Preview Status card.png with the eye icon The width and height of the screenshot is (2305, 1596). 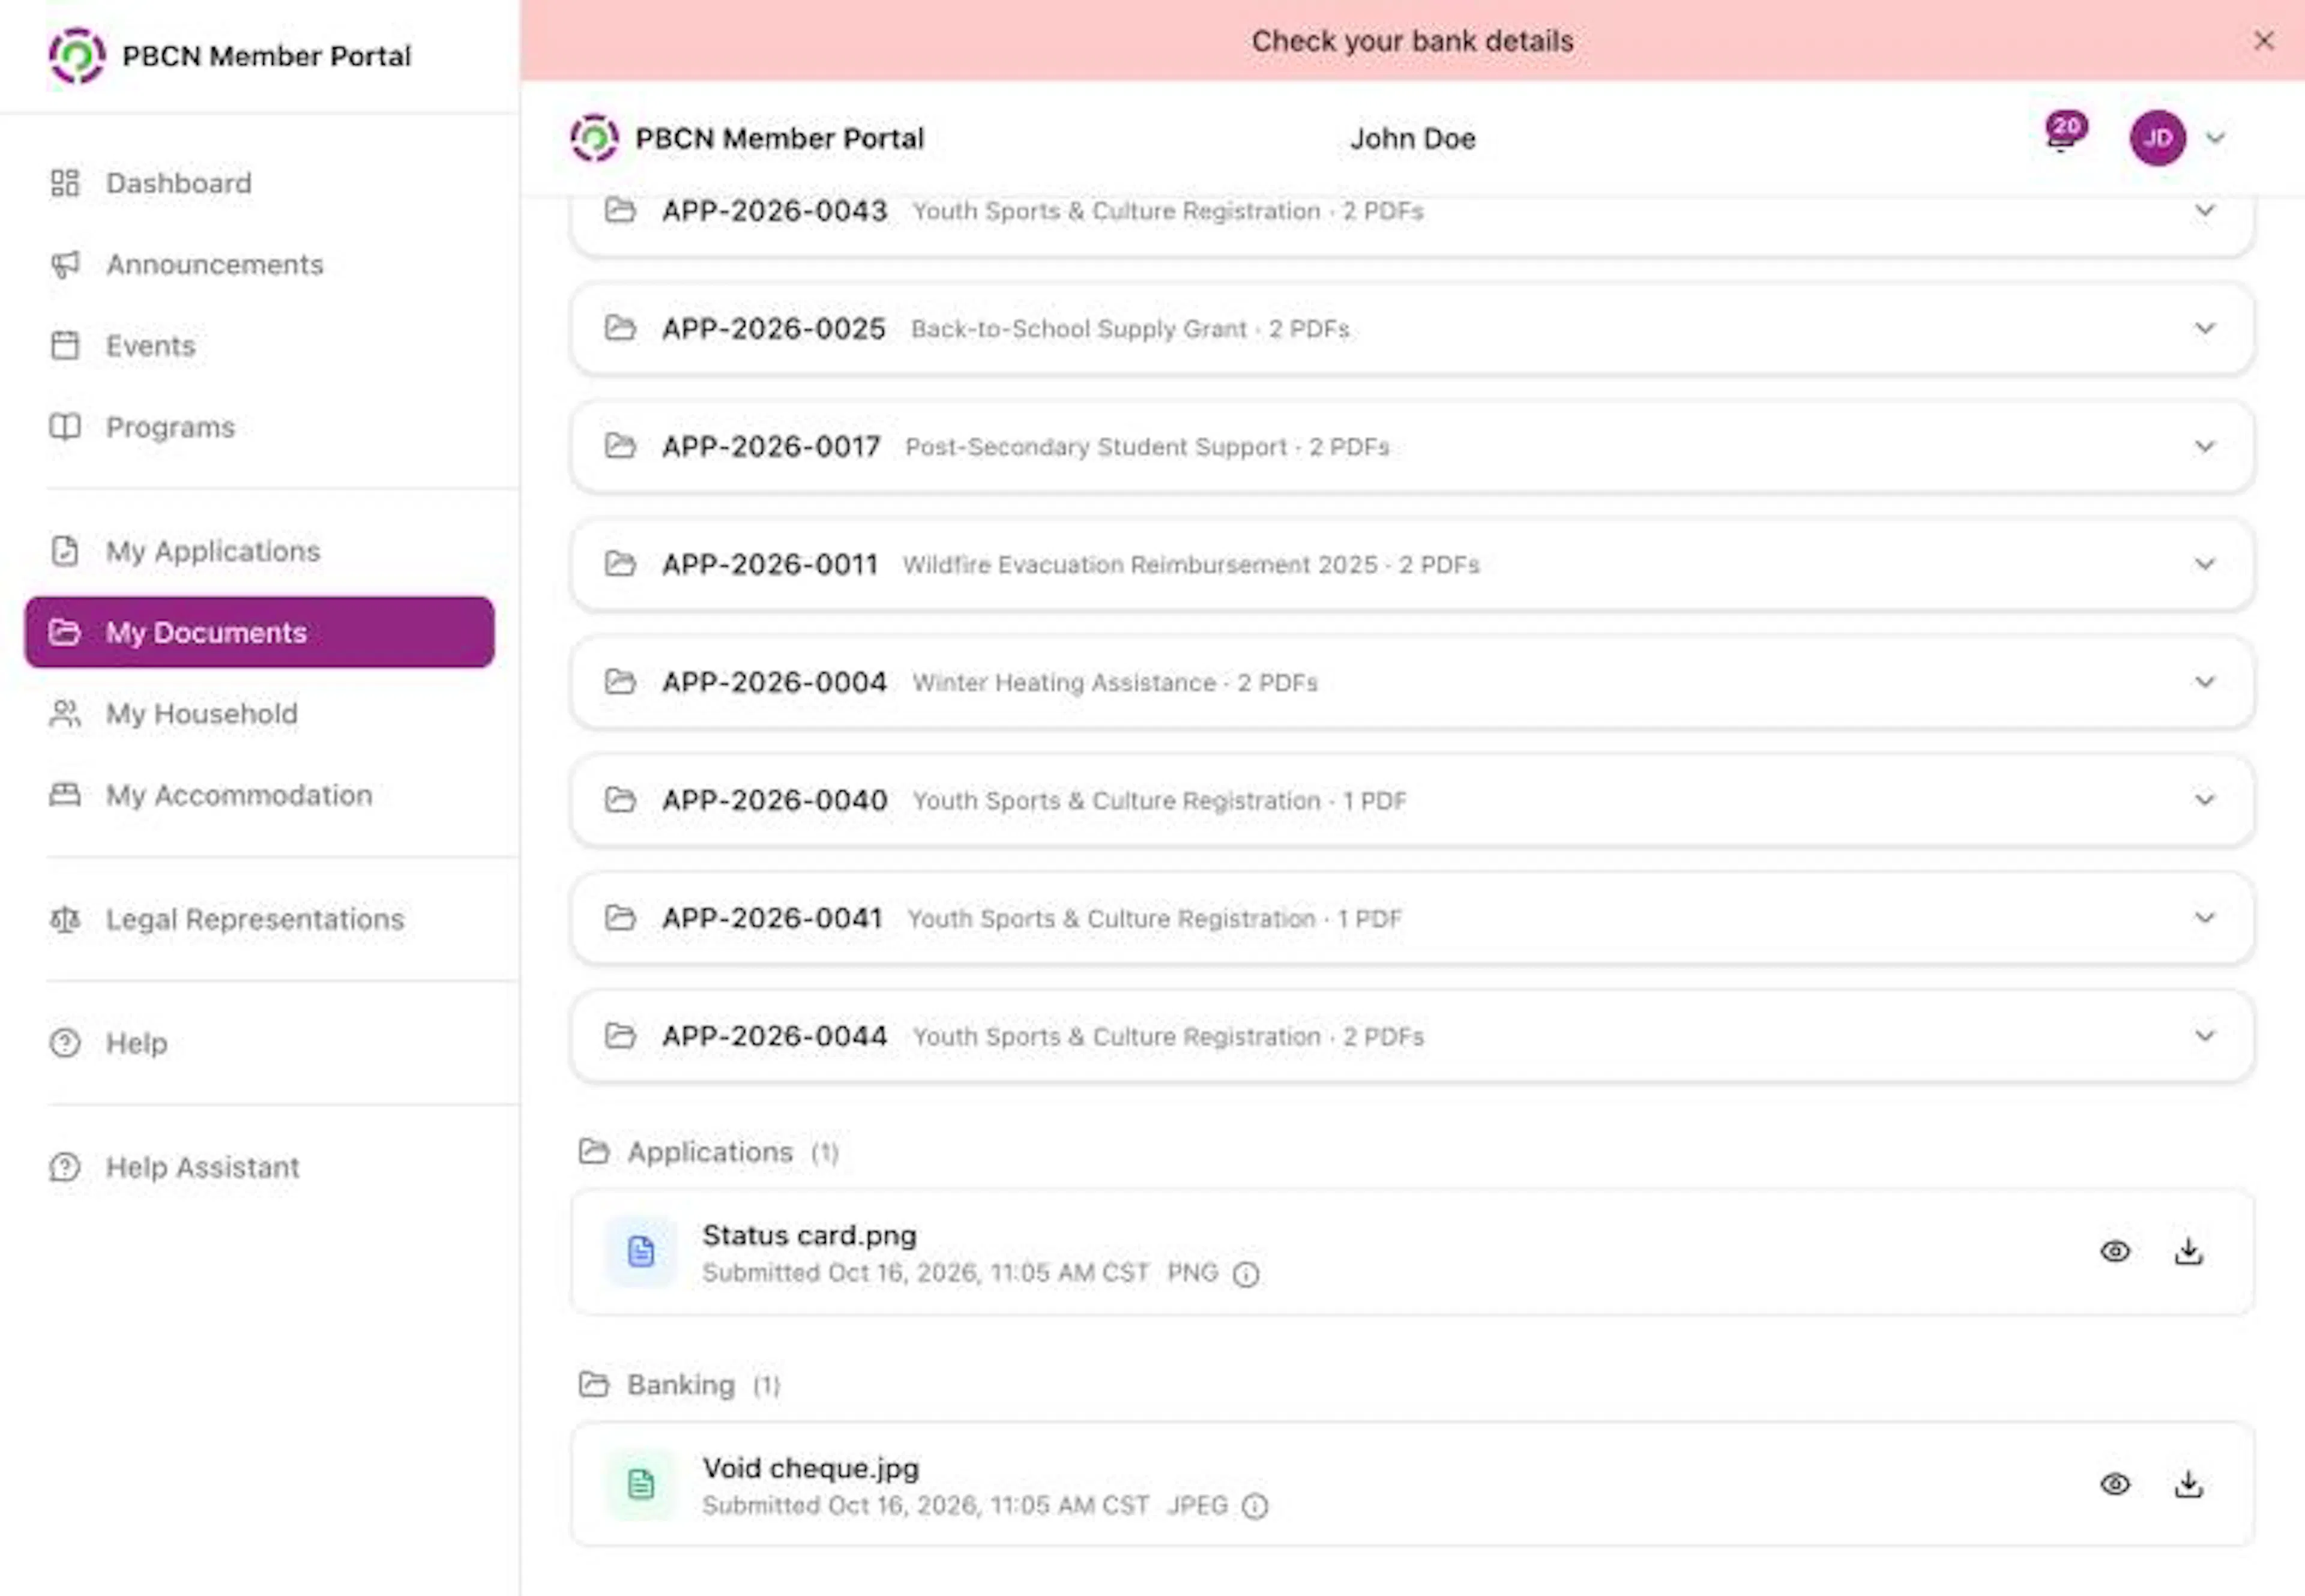tap(2114, 1251)
